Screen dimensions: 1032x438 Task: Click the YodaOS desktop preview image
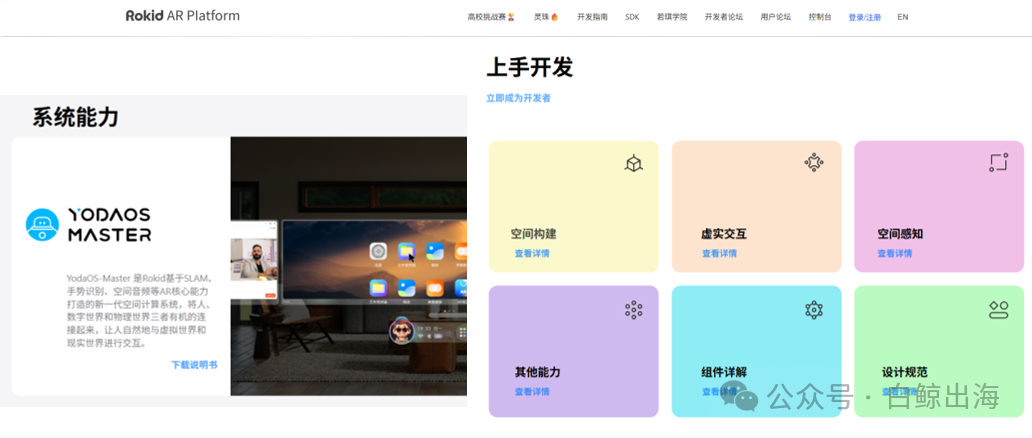click(348, 266)
